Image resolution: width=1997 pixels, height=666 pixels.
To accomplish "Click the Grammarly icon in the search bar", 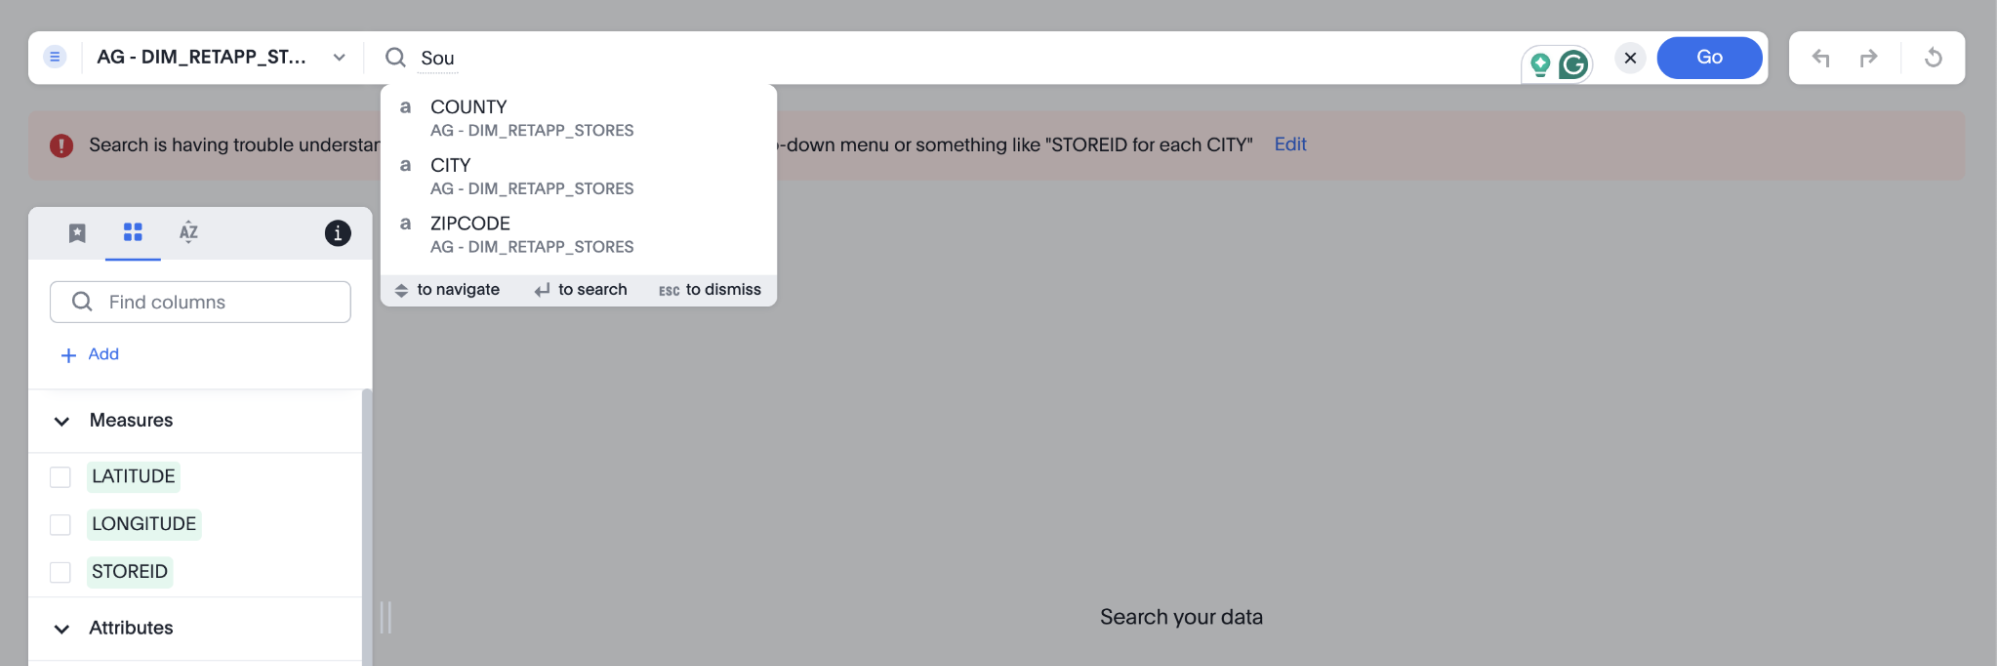I will (1574, 60).
